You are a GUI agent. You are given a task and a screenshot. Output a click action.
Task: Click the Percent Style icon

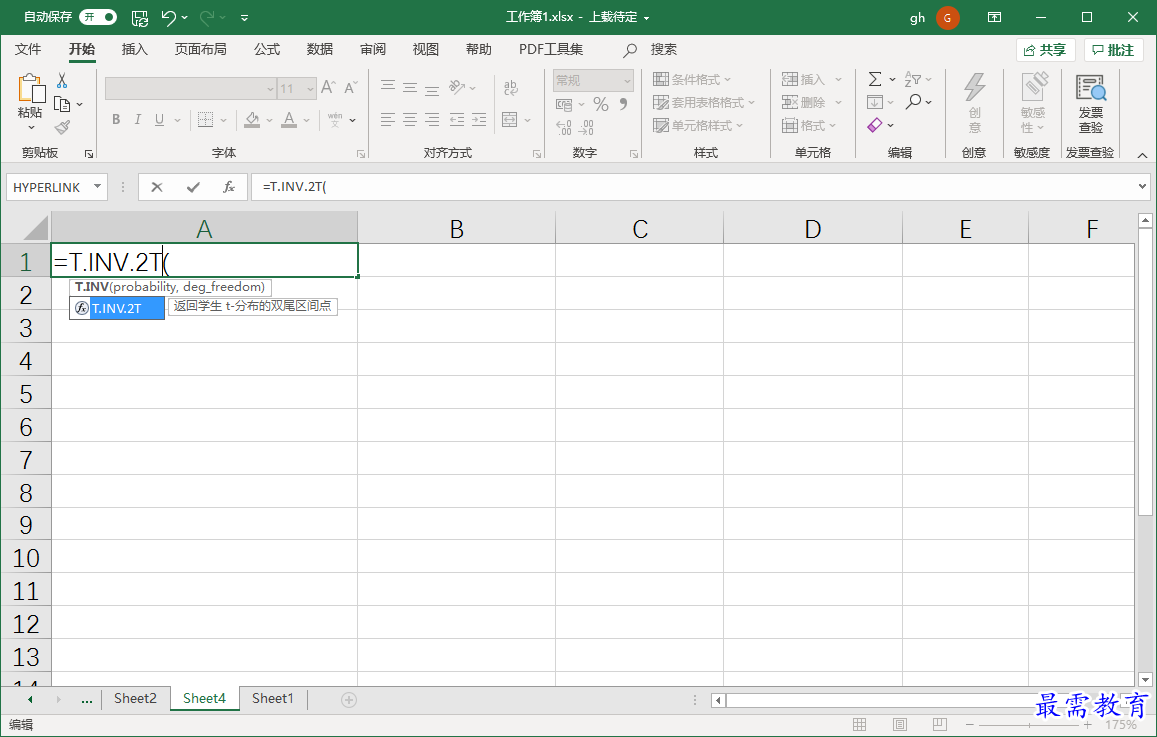pyautogui.click(x=601, y=105)
